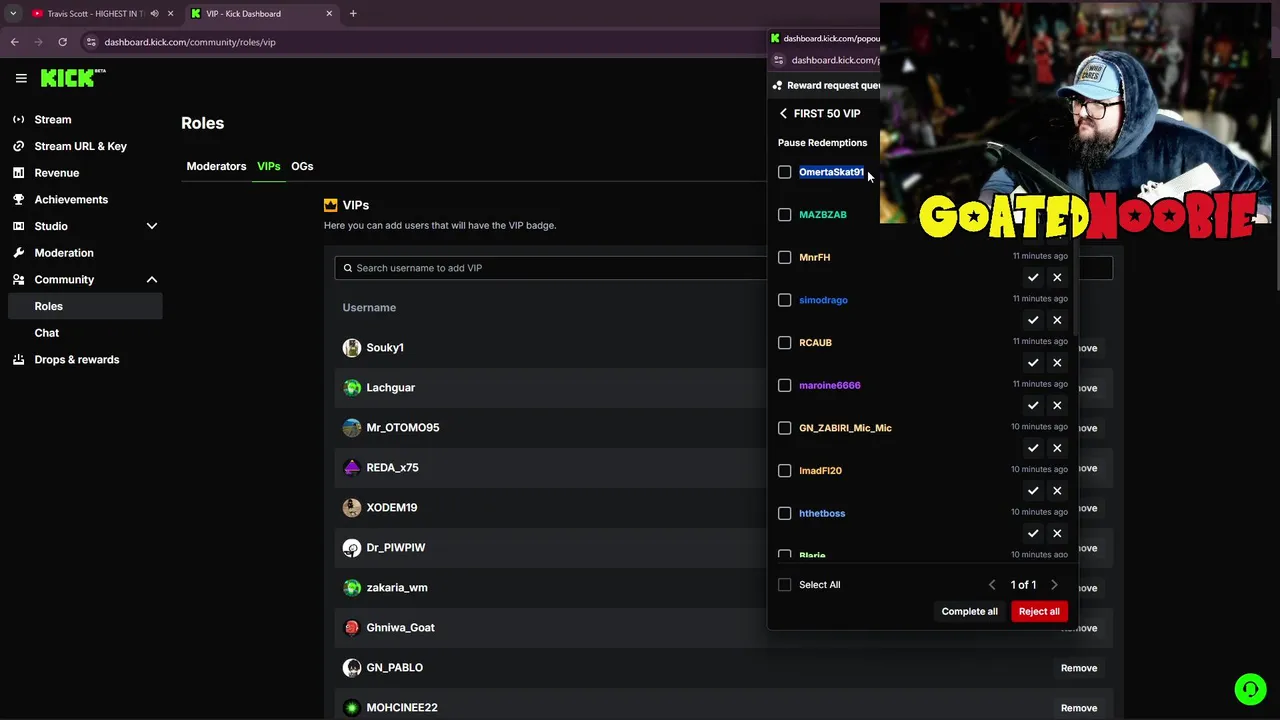1280x720 pixels.
Task: Open the hamburger menu beside Kick logo
Action: click(21, 78)
